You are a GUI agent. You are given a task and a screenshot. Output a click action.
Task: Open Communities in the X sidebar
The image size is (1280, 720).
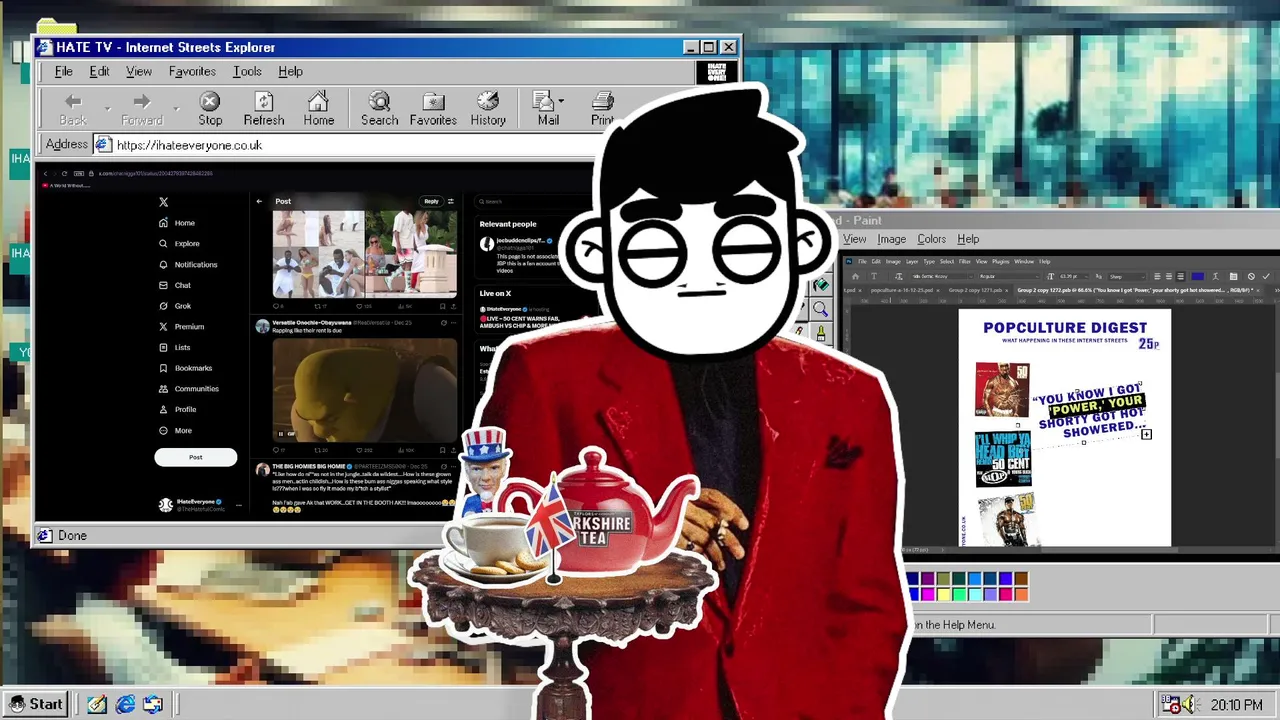click(188, 389)
